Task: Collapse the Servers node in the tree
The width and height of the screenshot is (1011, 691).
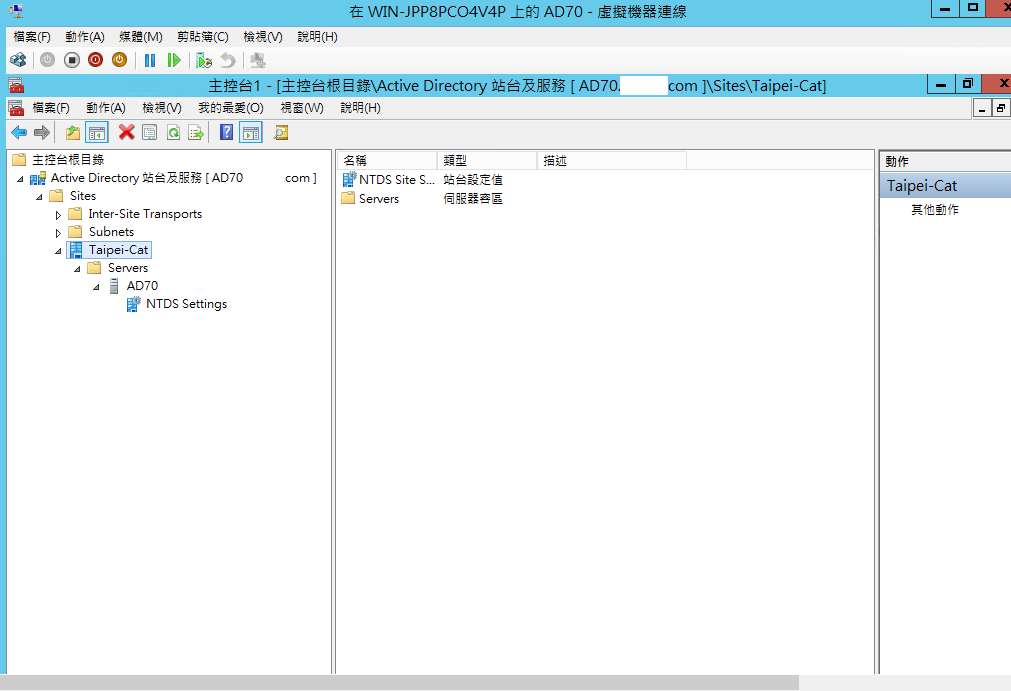Action: click(x=77, y=269)
